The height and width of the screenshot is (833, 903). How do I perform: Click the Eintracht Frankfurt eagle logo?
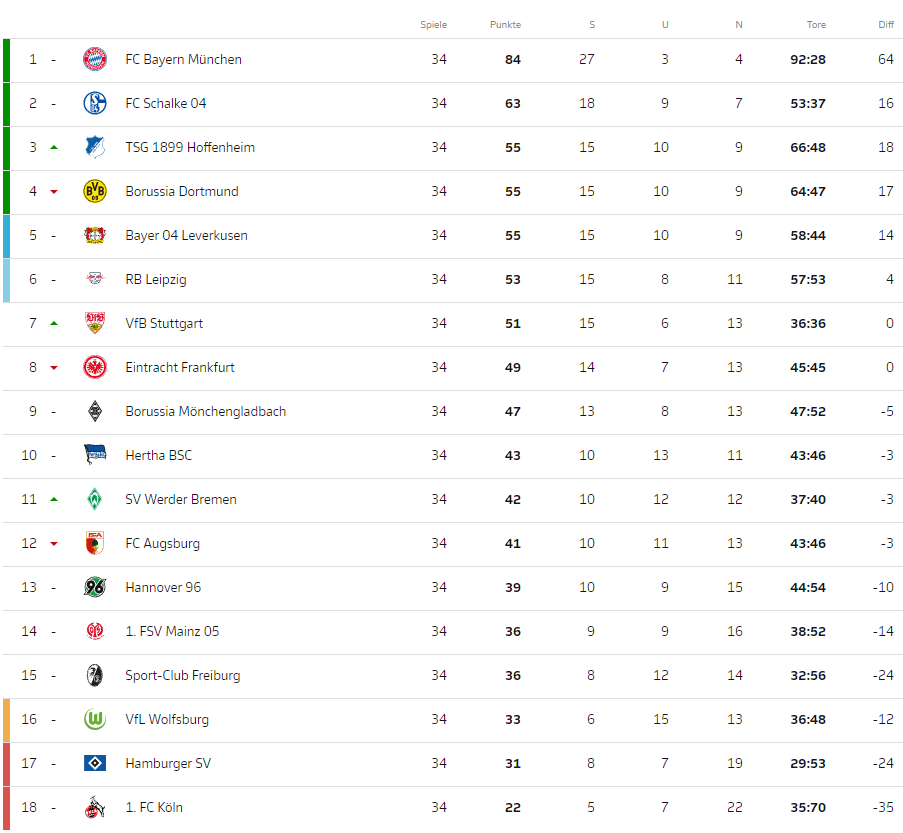coord(95,367)
